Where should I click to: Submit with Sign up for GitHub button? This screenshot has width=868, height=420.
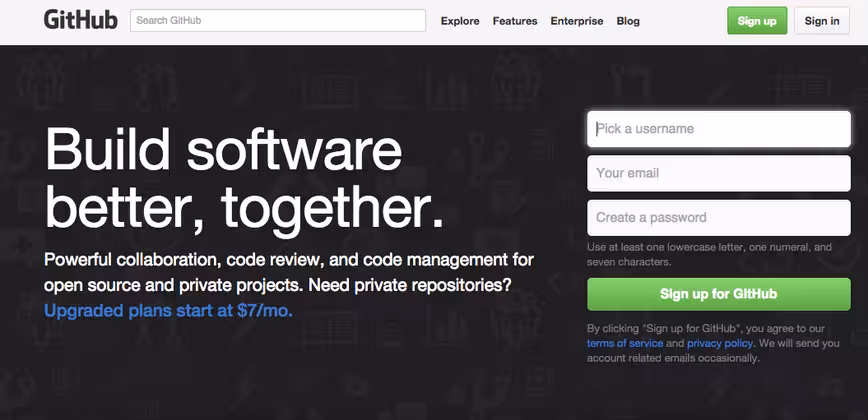point(719,294)
